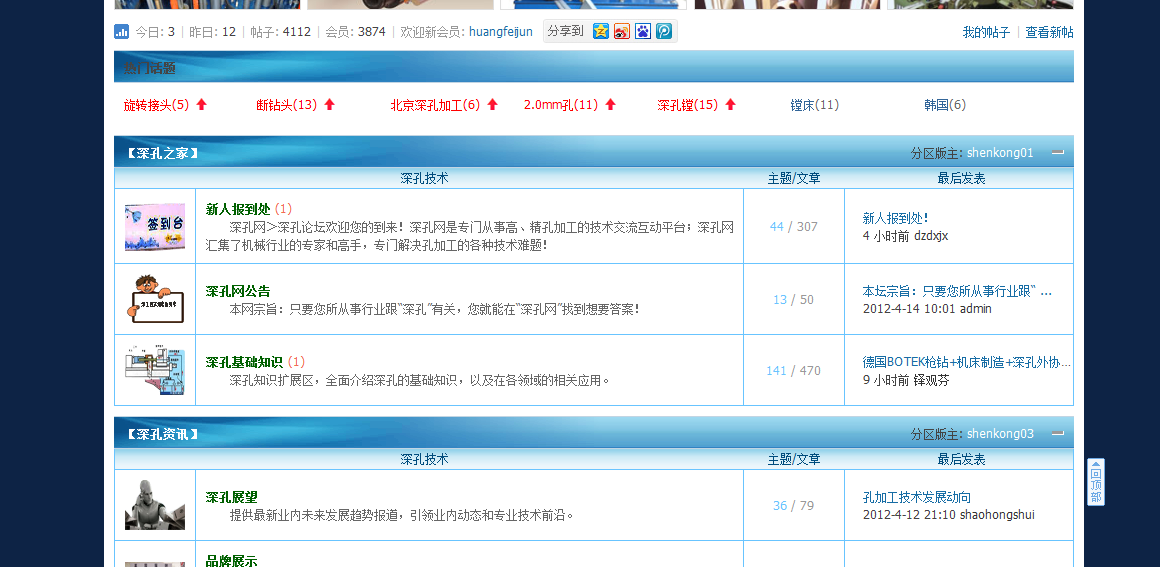Open the 深孔展望 forum

[x=232, y=497]
